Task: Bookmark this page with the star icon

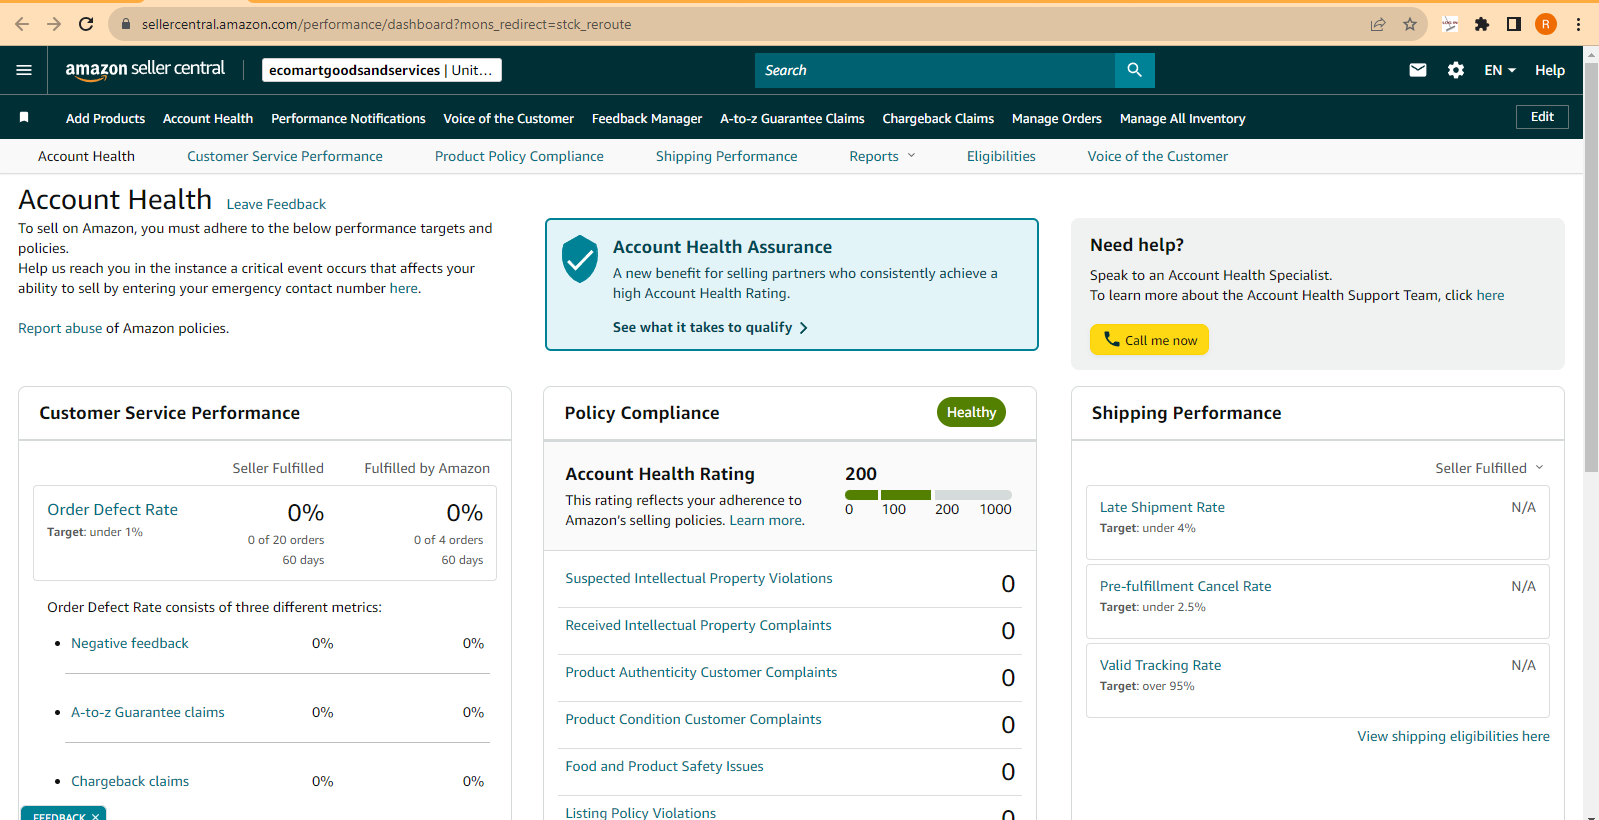Action: tap(1410, 24)
